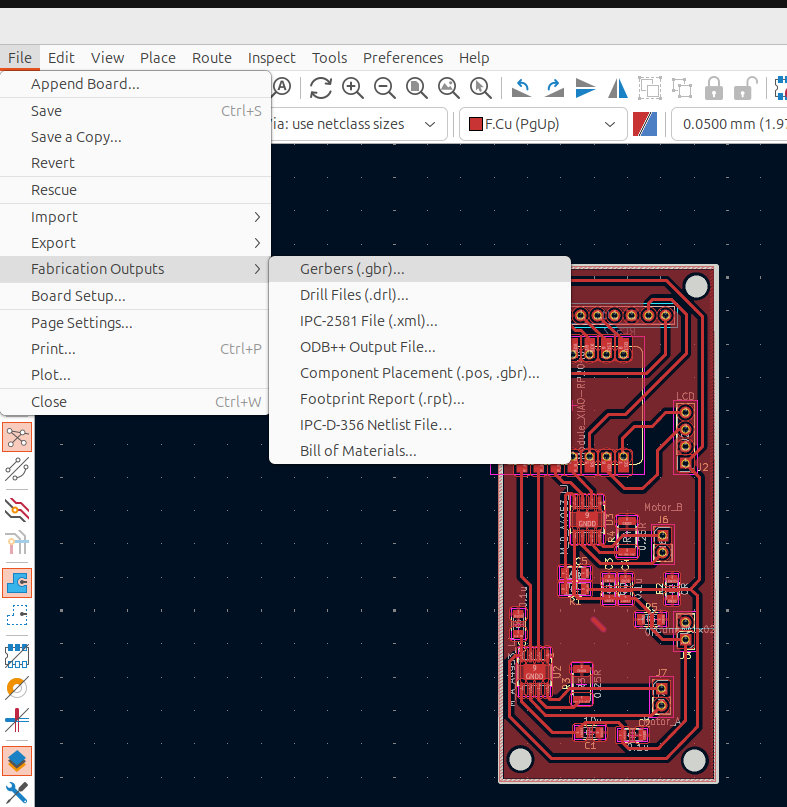The image size is (787, 807).
Task: Open the F.Cu layer selector dropdown
Action: tap(542, 124)
